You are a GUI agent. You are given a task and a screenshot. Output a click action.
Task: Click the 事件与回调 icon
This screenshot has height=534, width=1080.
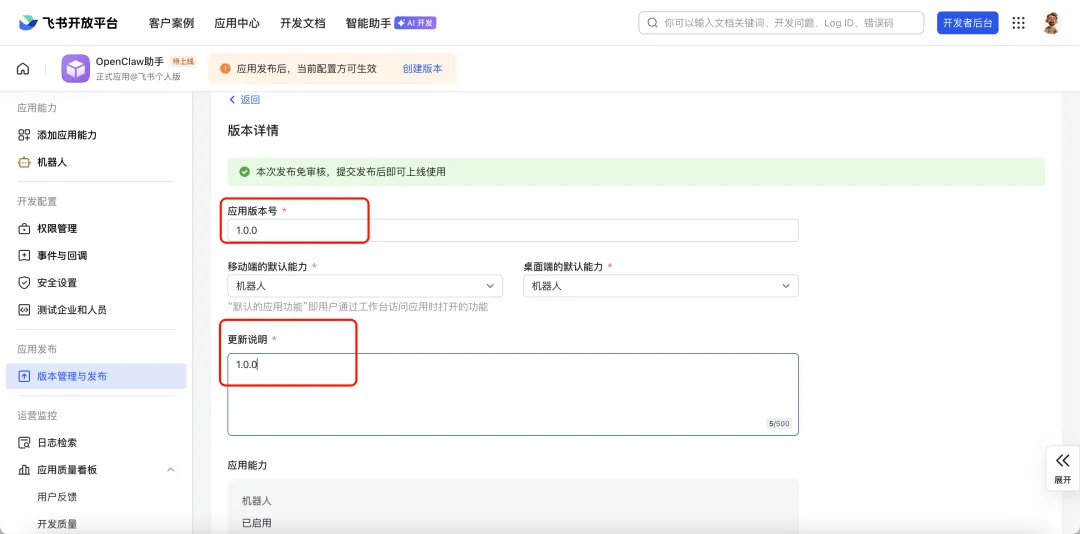pyautogui.click(x=24, y=256)
